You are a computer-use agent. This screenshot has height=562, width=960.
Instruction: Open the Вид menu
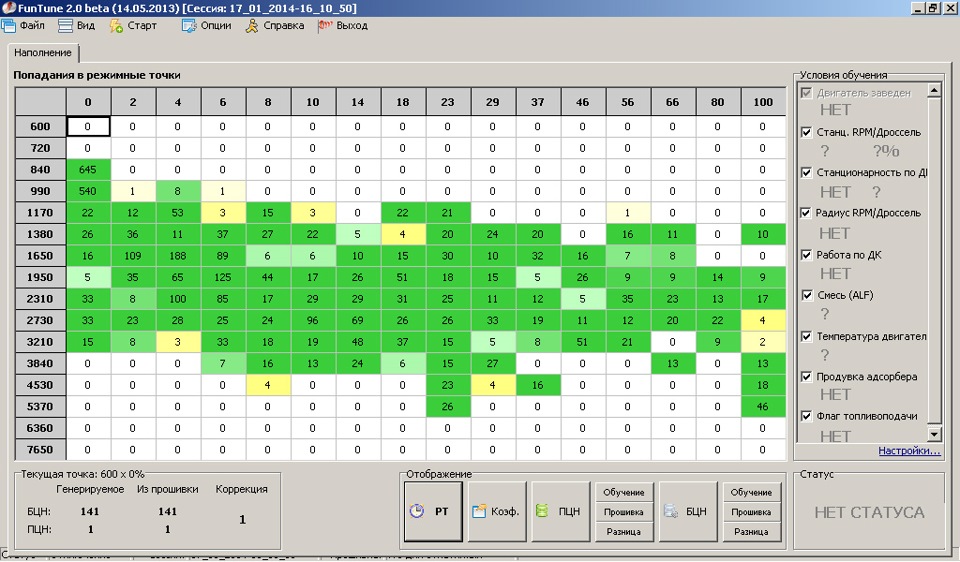coord(77,26)
